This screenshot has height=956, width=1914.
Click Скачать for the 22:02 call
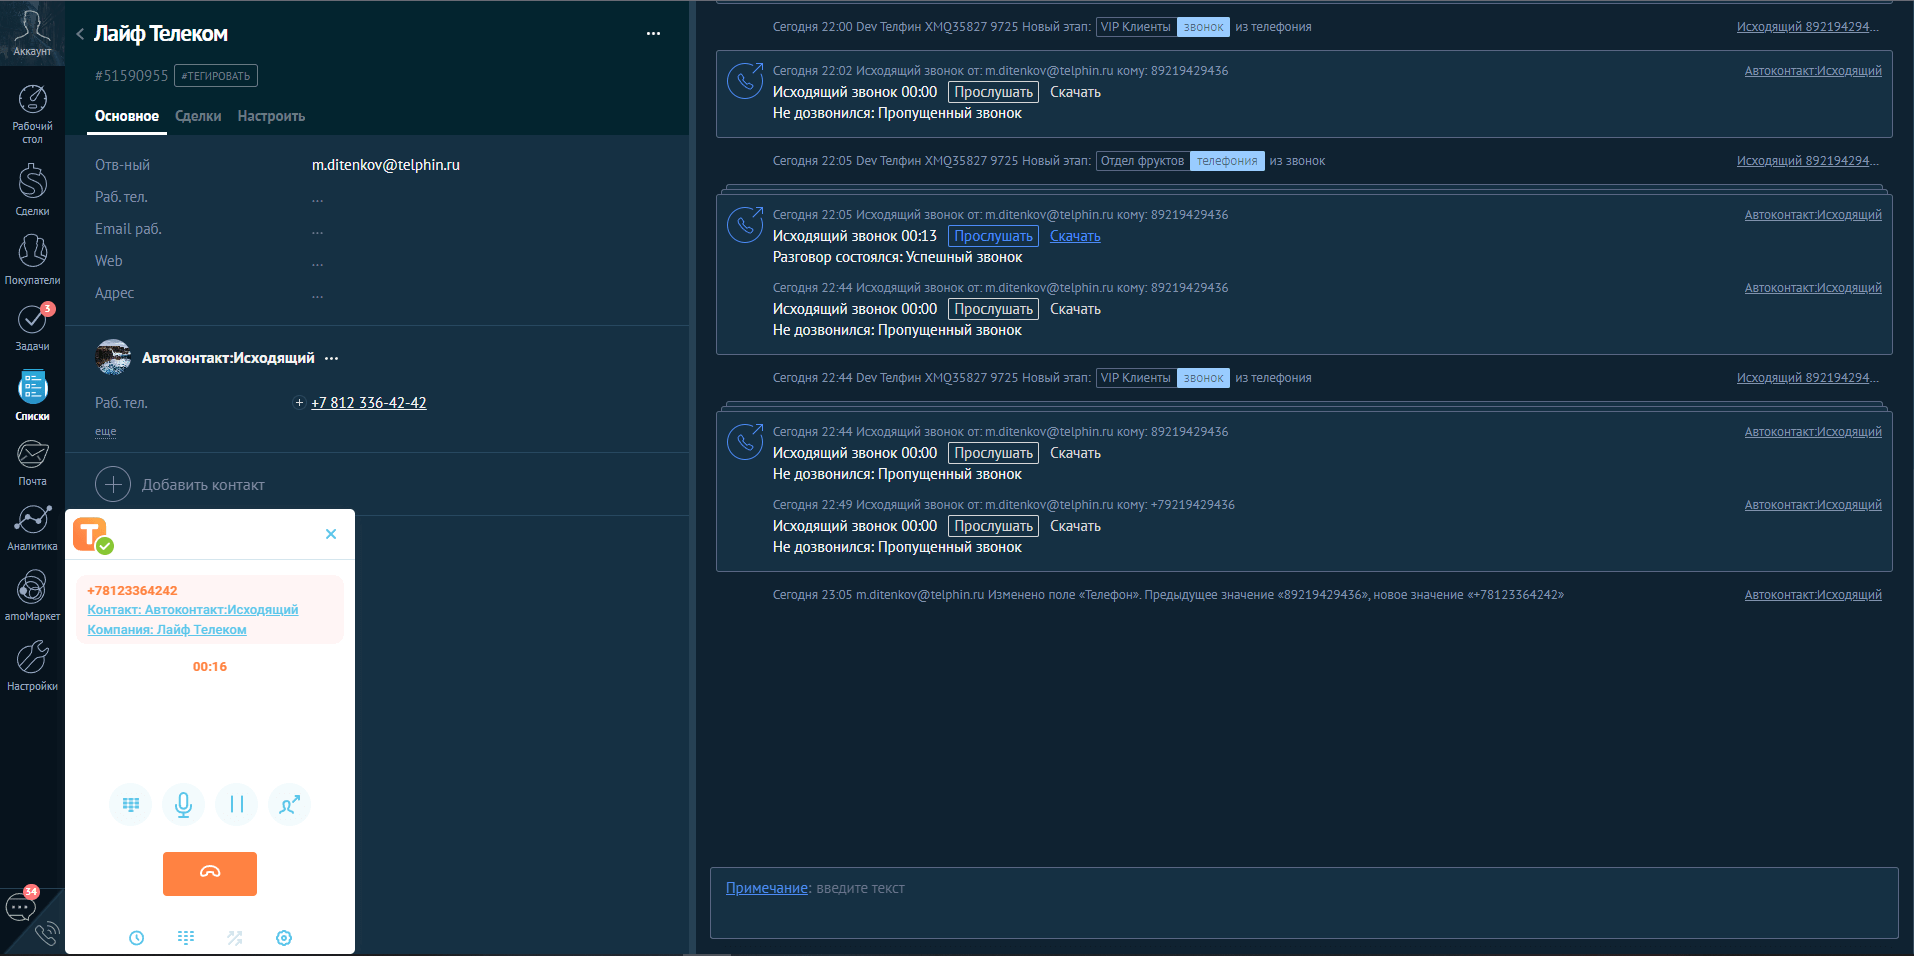tap(1075, 92)
